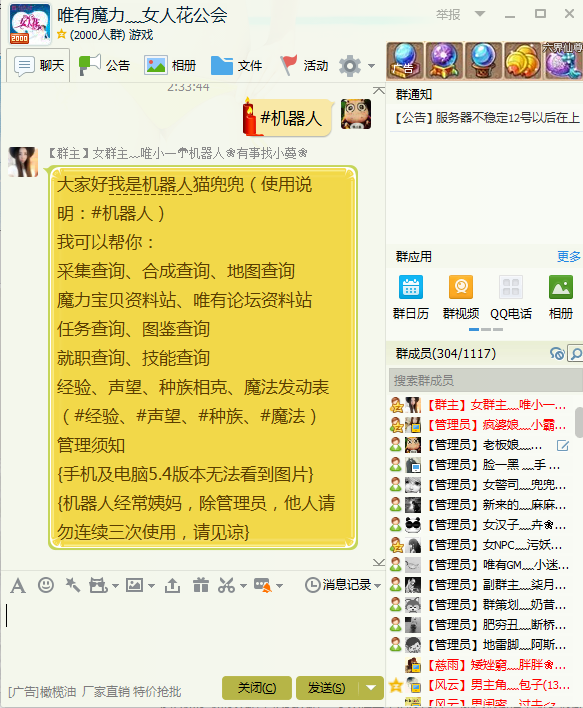Open the 文件 tab
The height and width of the screenshot is (708, 583).
tap(236, 65)
